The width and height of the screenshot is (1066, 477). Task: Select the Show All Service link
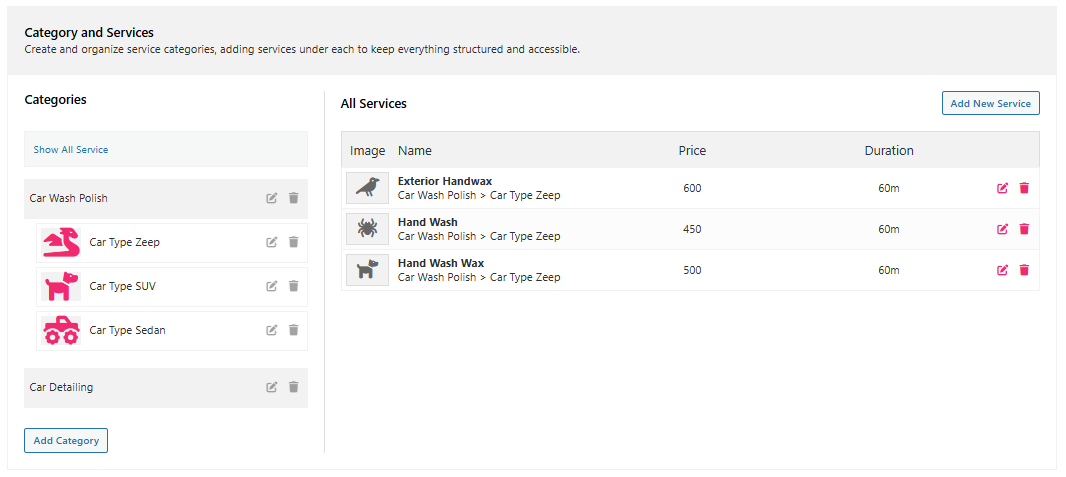pos(71,149)
